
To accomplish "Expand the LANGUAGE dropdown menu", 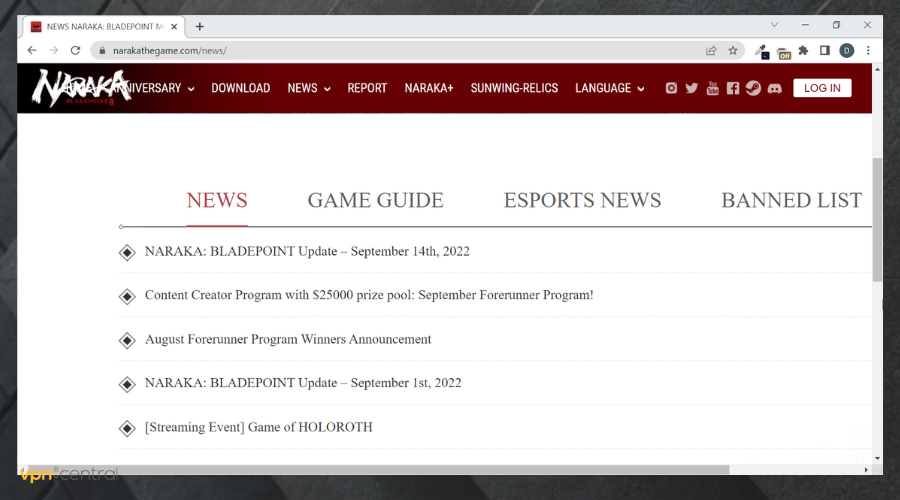I will tap(609, 88).
